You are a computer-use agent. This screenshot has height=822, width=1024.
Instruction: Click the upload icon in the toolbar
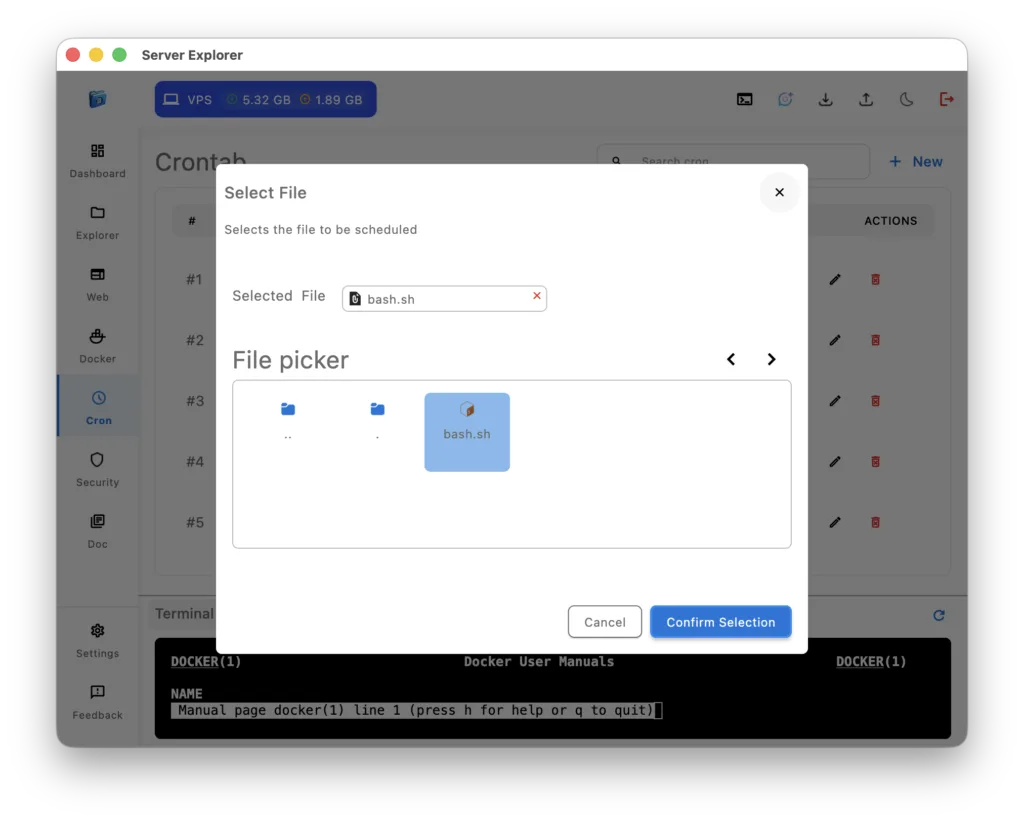[x=866, y=99]
